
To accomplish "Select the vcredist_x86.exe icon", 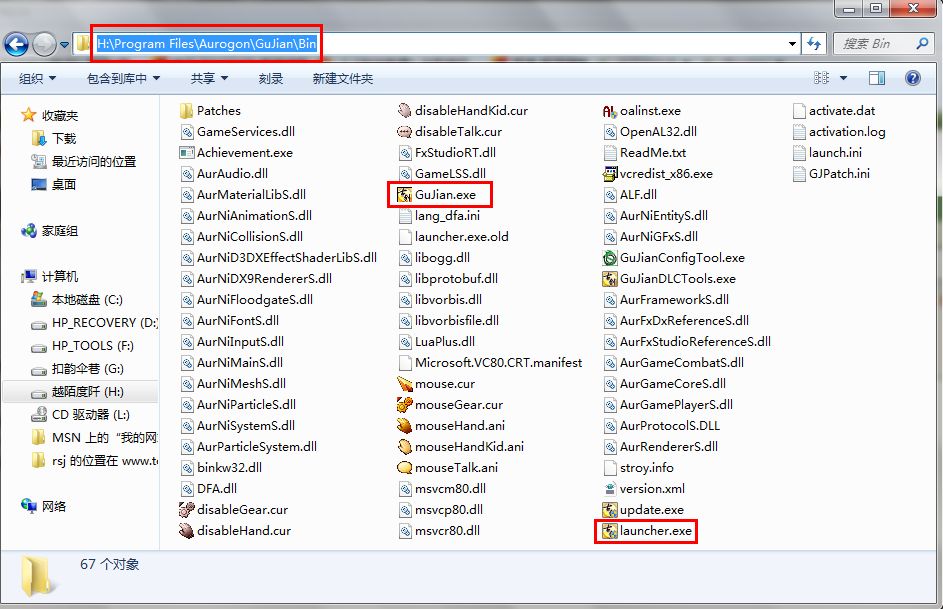I will click(610, 174).
